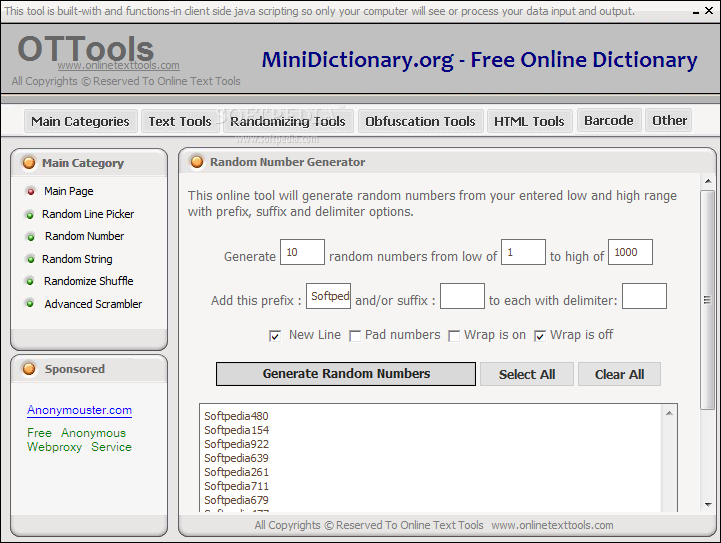Open the Random String tool
Image resolution: width=721 pixels, height=543 pixels.
[x=77, y=259]
